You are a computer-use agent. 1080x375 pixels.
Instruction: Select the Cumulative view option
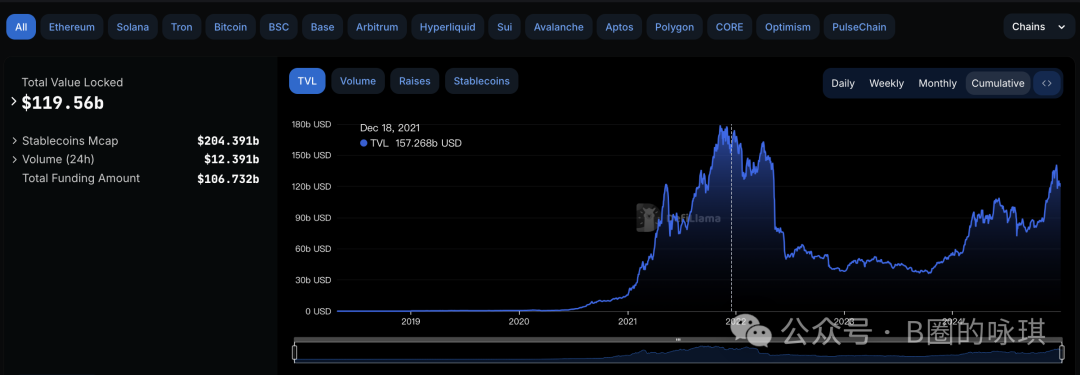click(998, 83)
